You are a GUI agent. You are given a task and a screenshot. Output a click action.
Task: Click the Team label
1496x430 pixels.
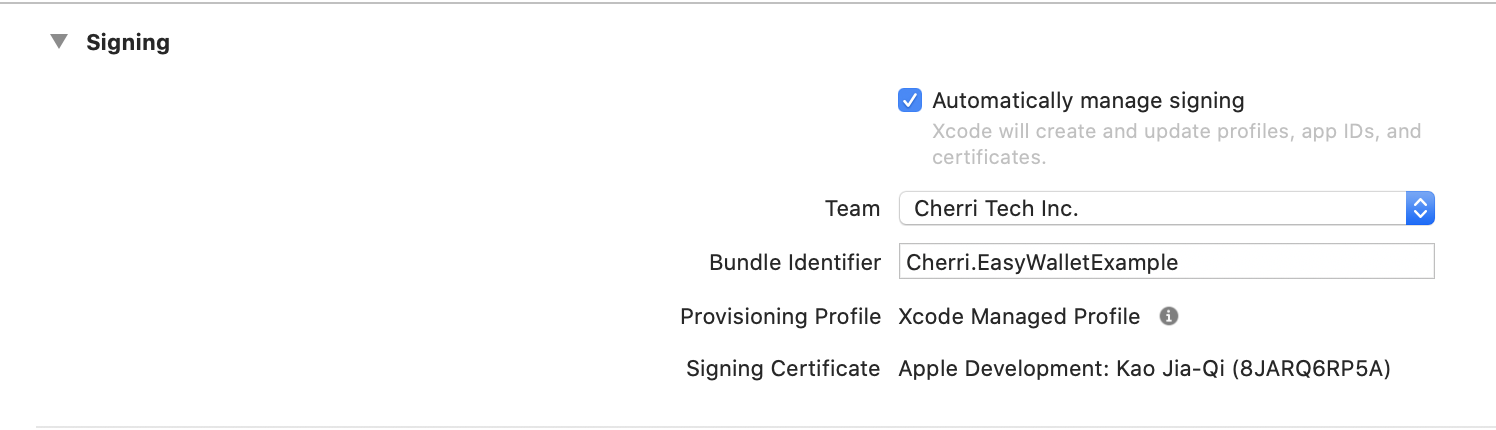coord(852,209)
